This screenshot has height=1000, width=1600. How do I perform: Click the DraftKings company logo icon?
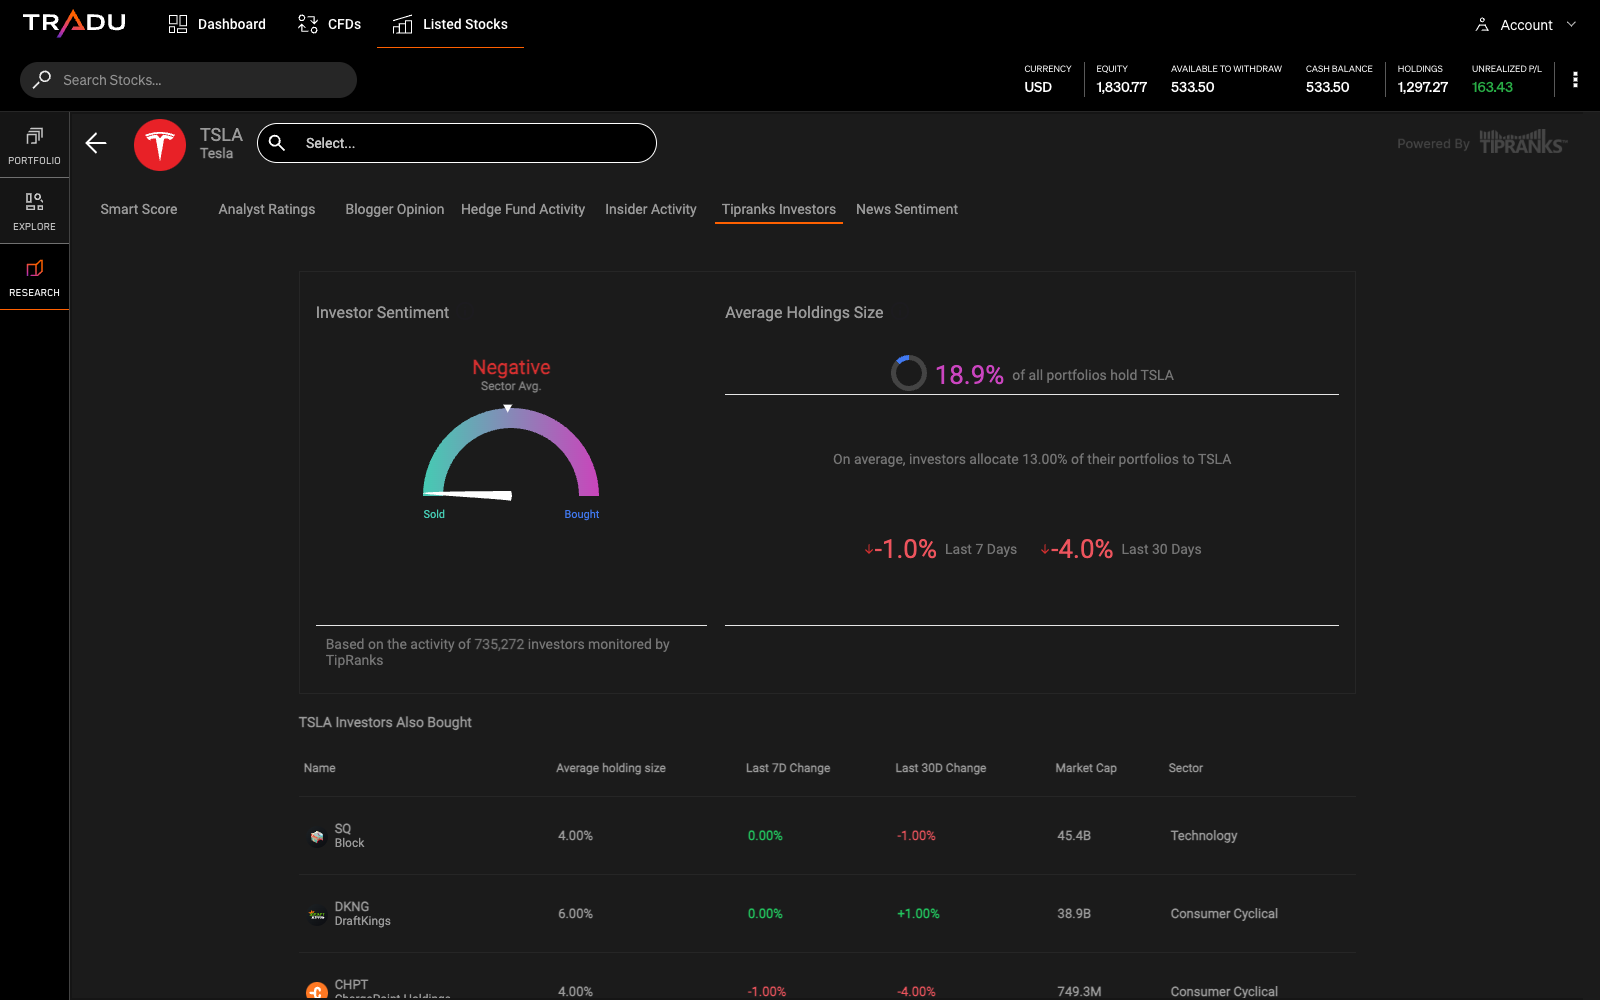[x=317, y=914]
